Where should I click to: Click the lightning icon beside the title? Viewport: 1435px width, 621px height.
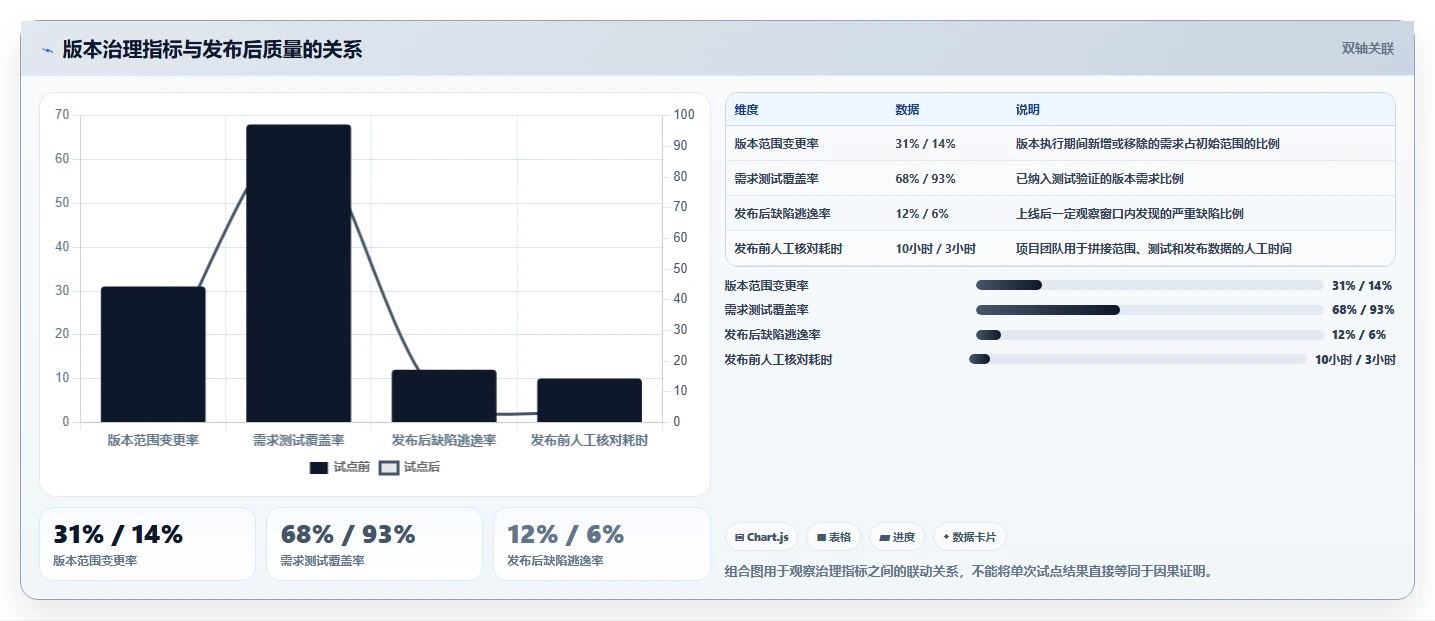[47, 50]
